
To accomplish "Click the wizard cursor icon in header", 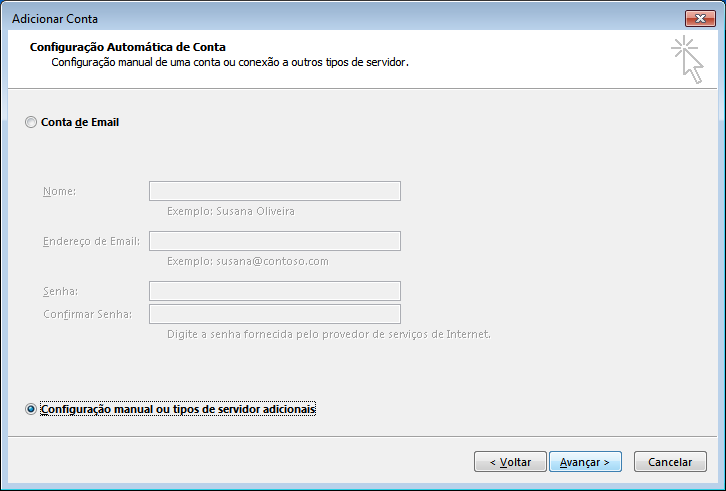I will click(688, 60).
